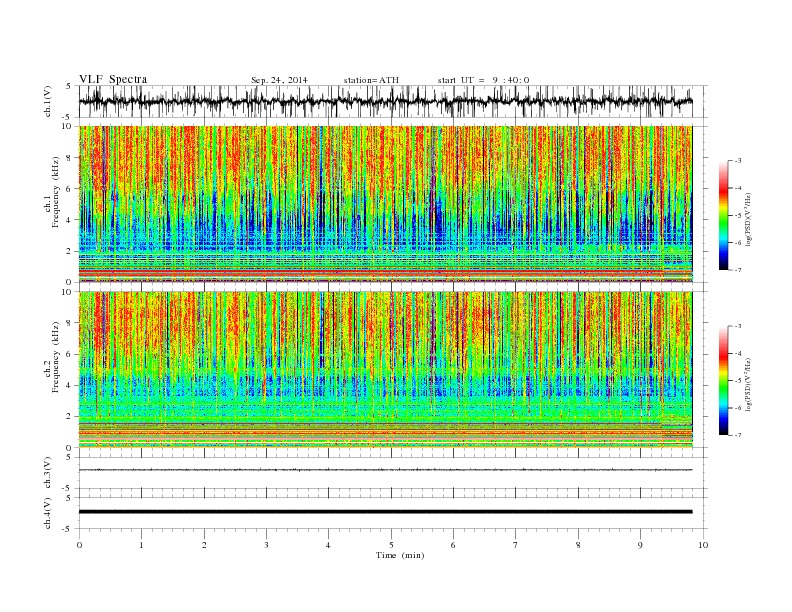This screenshot has height=612, width=792.
Task: Click the ch.1 spectrogram color scale bar
Action: pos(723,216)
